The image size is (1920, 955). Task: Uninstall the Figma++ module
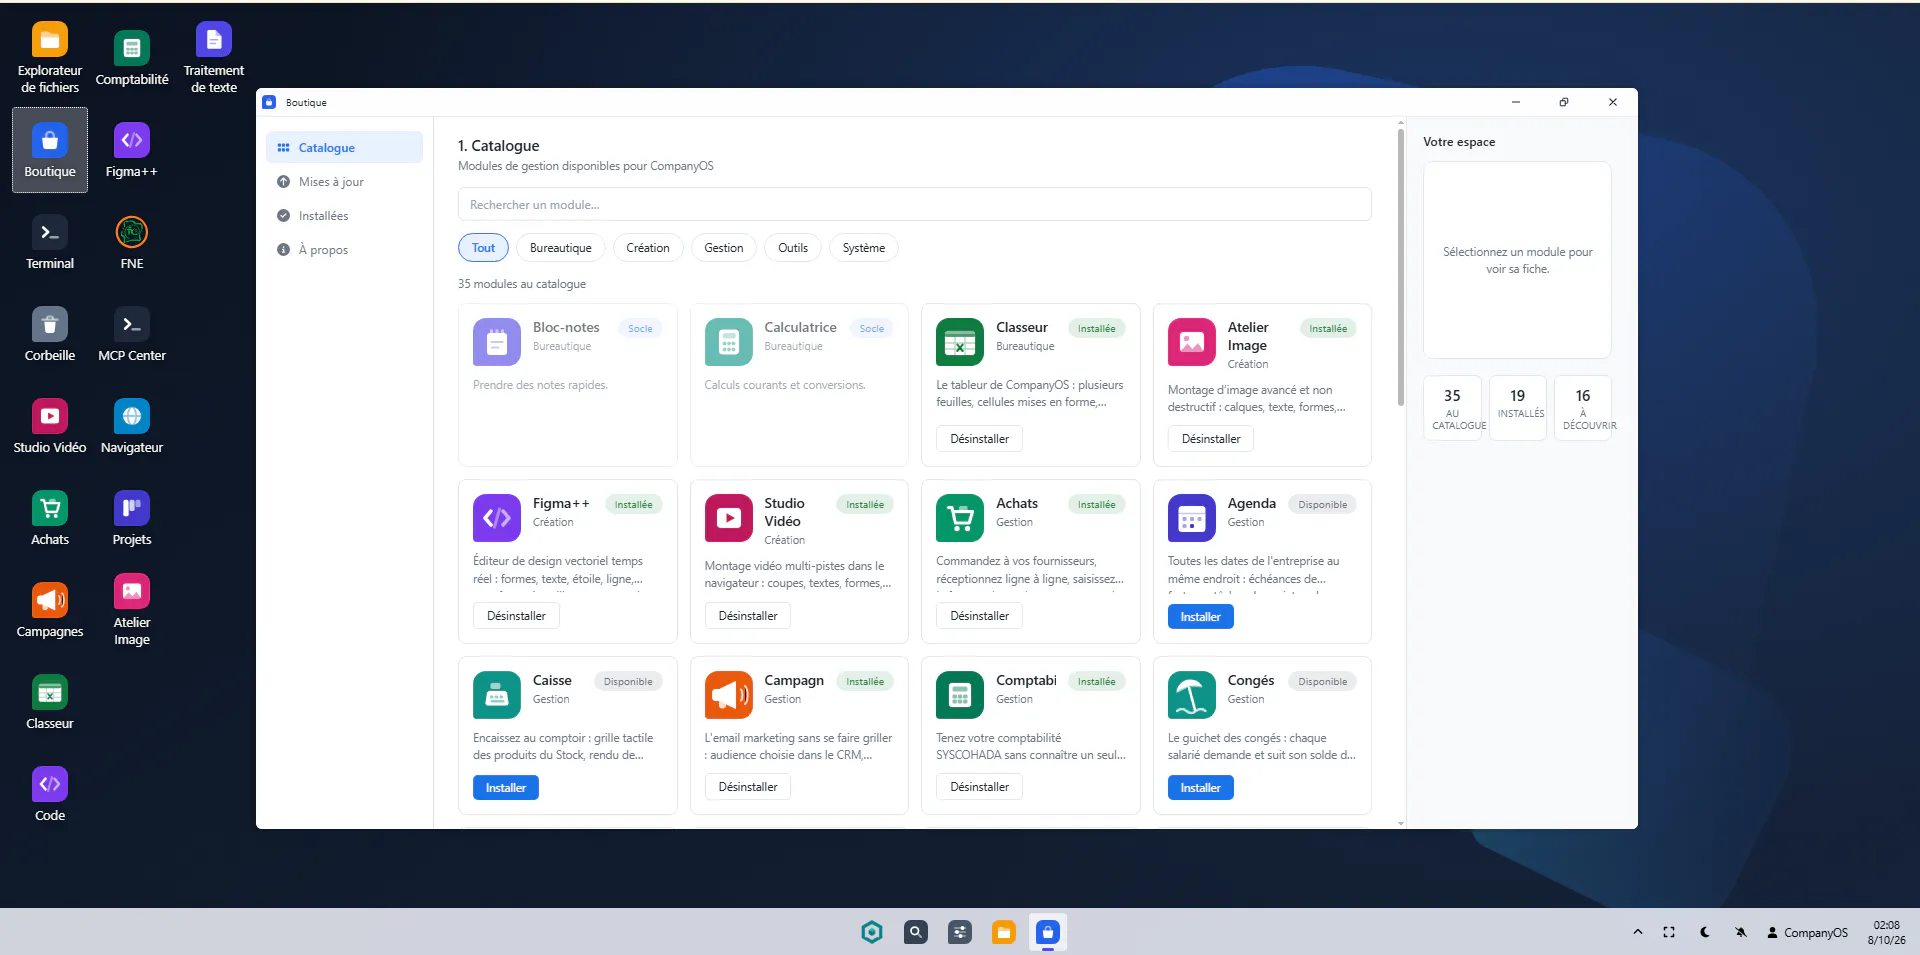tap(516, 616)
